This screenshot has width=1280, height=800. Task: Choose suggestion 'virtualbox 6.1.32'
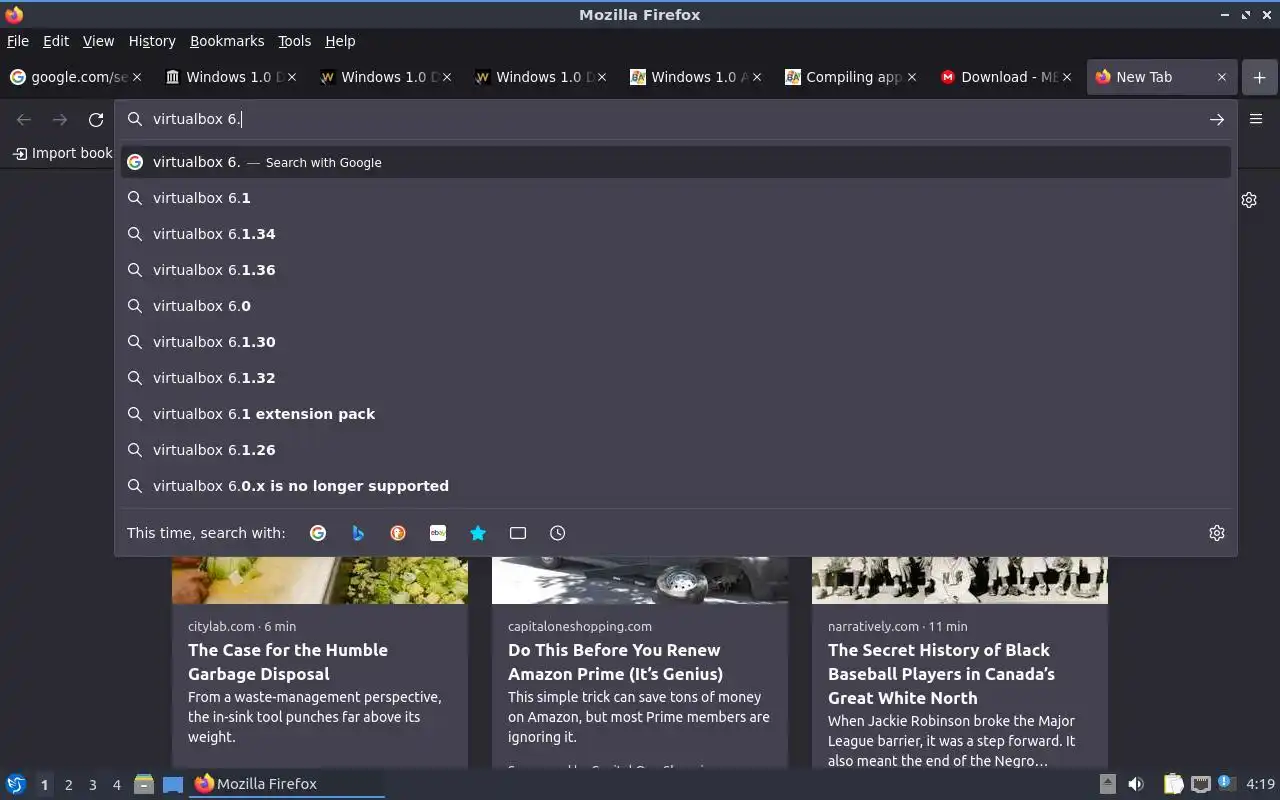(x=676, y=378)
